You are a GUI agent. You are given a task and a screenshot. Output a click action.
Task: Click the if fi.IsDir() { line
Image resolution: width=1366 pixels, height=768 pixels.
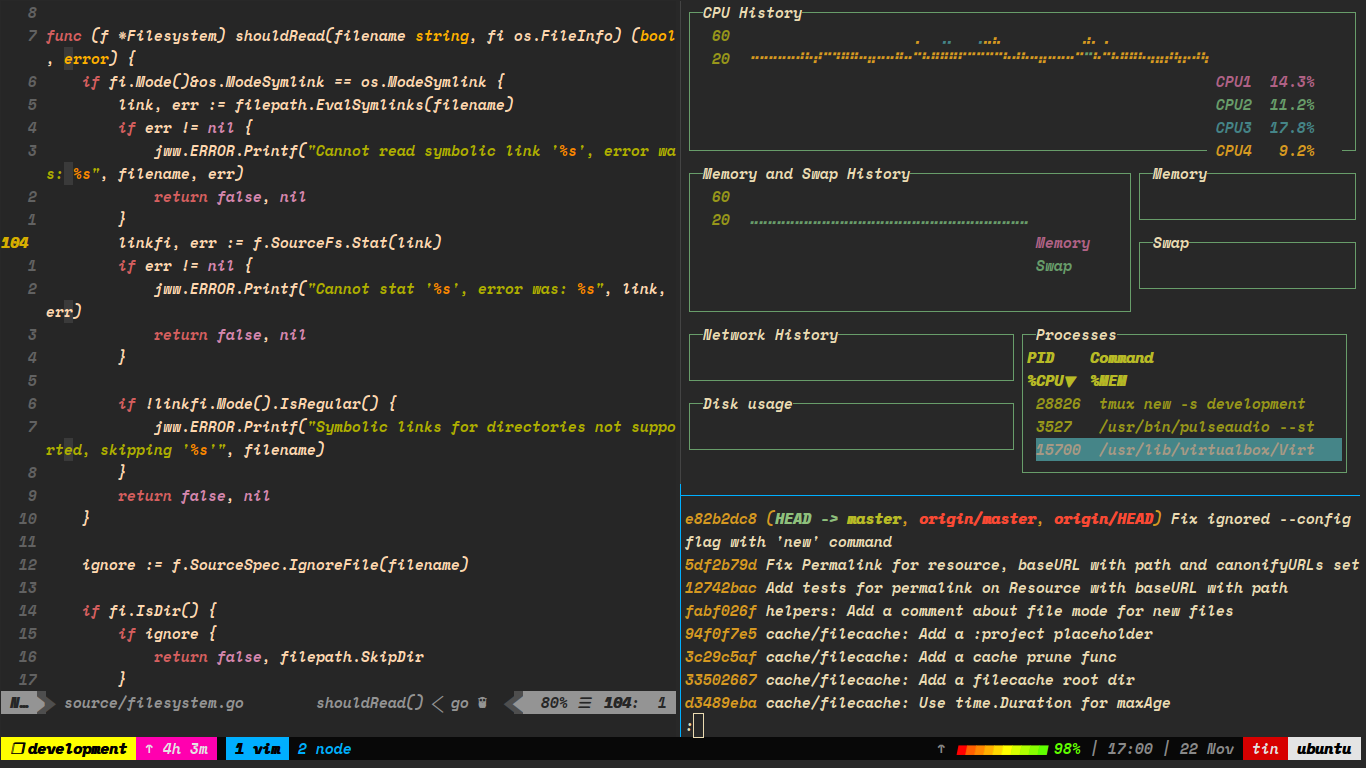coord(149,611)
